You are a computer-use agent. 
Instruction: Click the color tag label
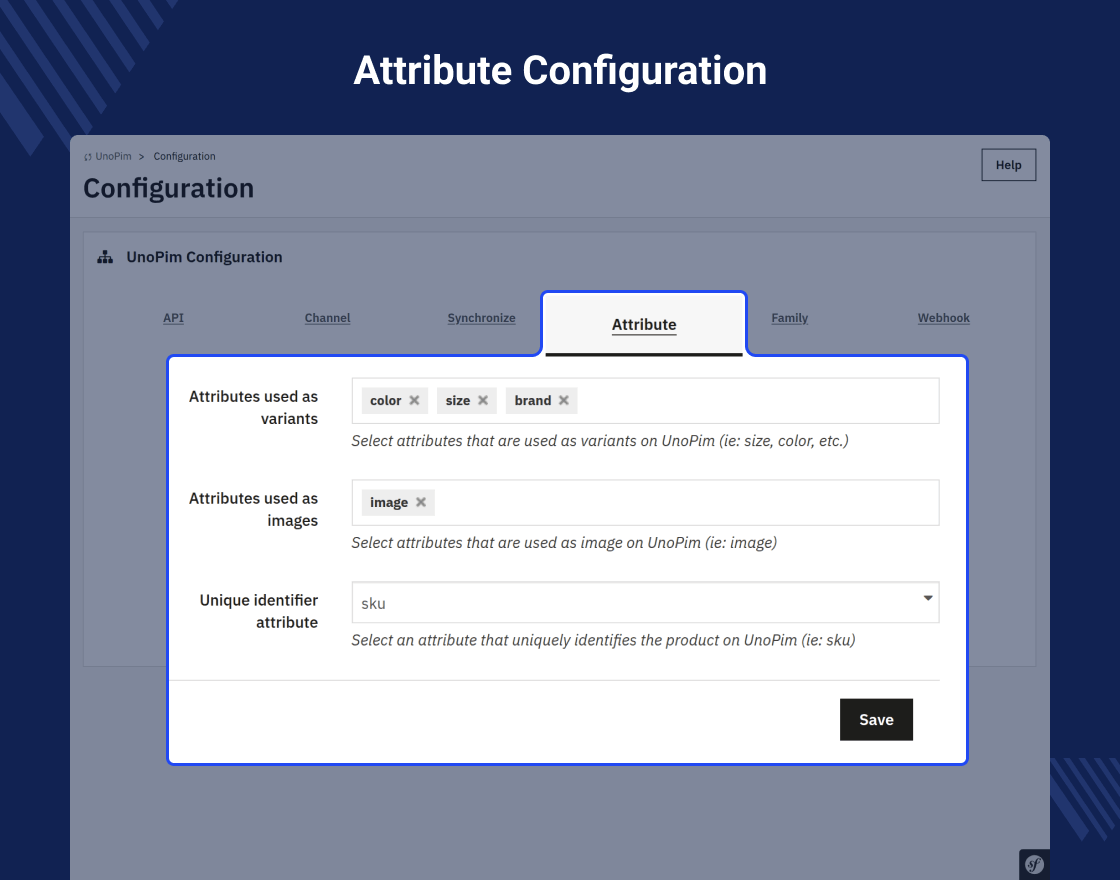(x=386, y=401)
